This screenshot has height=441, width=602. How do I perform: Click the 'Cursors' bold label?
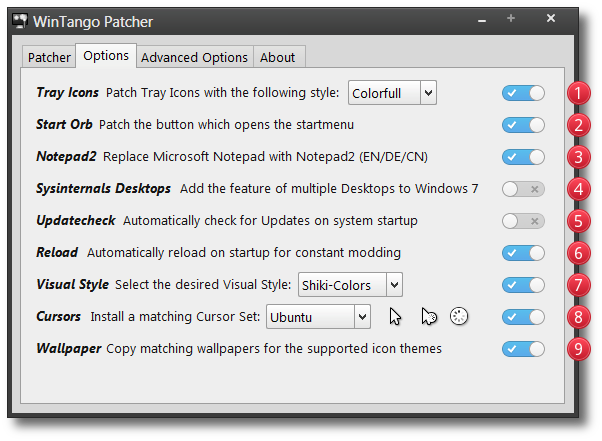coord(58,317)
